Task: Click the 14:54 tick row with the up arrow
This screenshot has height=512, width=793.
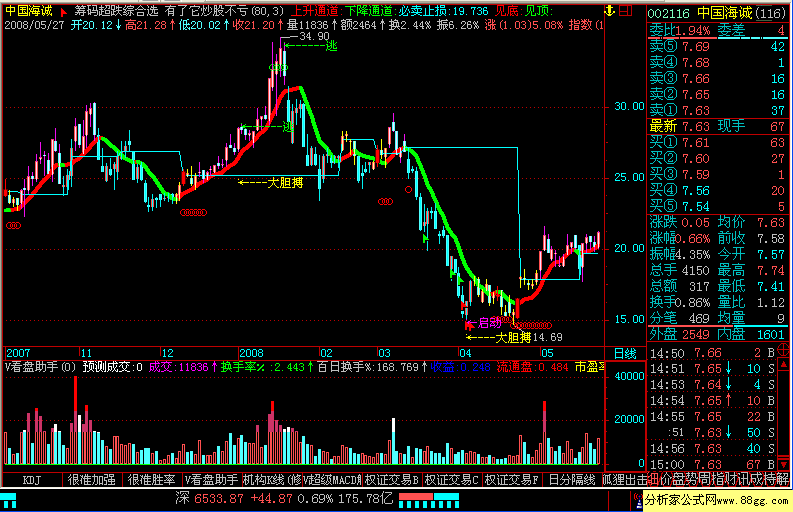Action: pyautogui.click(x=712, y=401)
